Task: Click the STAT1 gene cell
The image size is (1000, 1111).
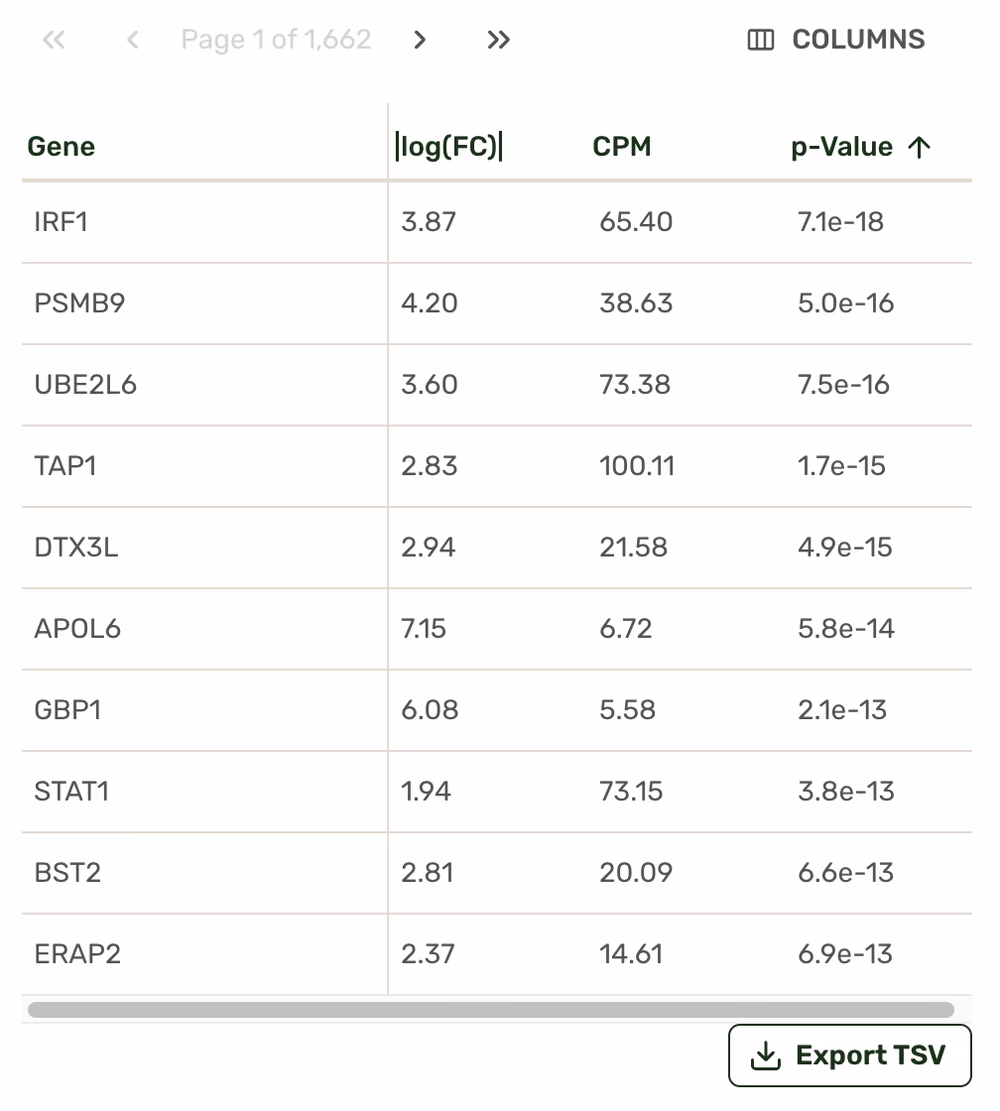Action: 72,792
